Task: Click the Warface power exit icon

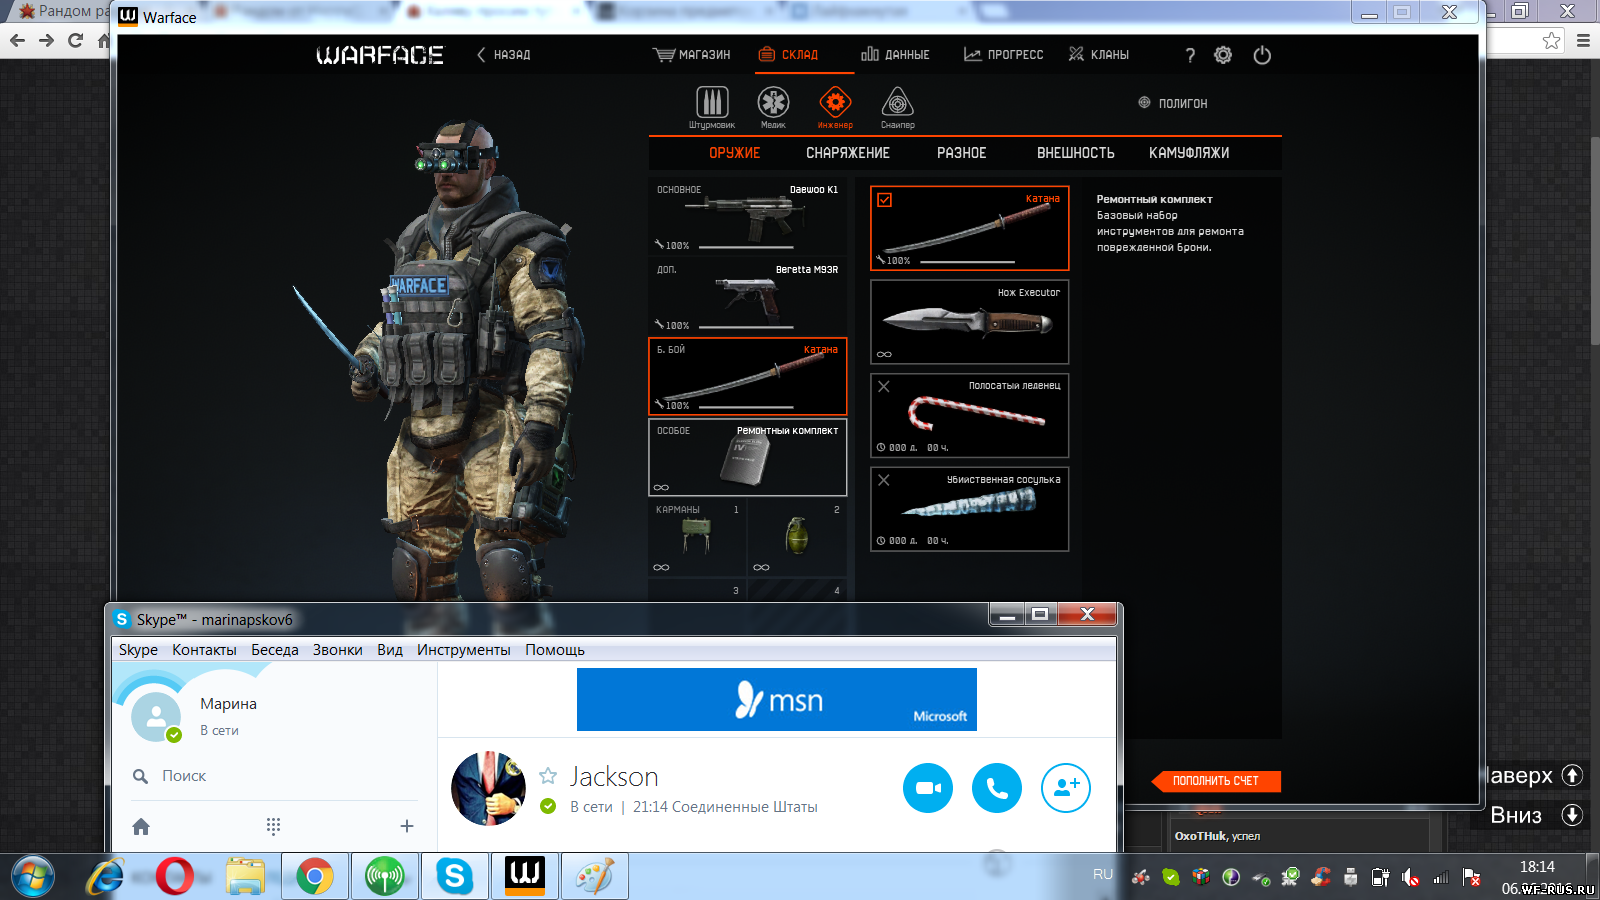Action: [1262, 55]
